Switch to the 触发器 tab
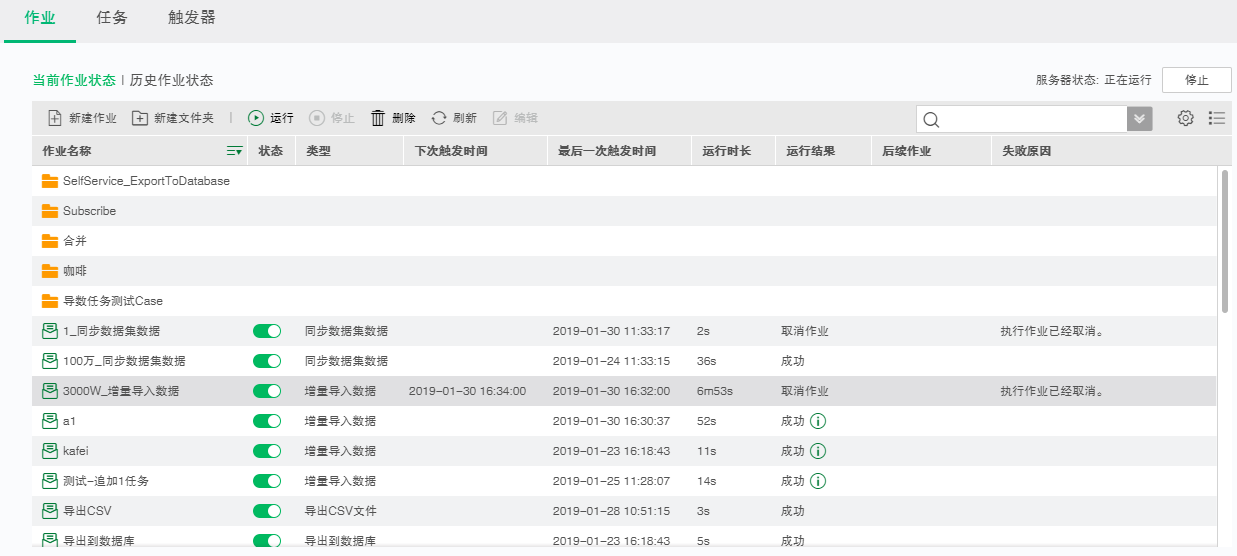The image size is (1237, 556). (192, 18)
